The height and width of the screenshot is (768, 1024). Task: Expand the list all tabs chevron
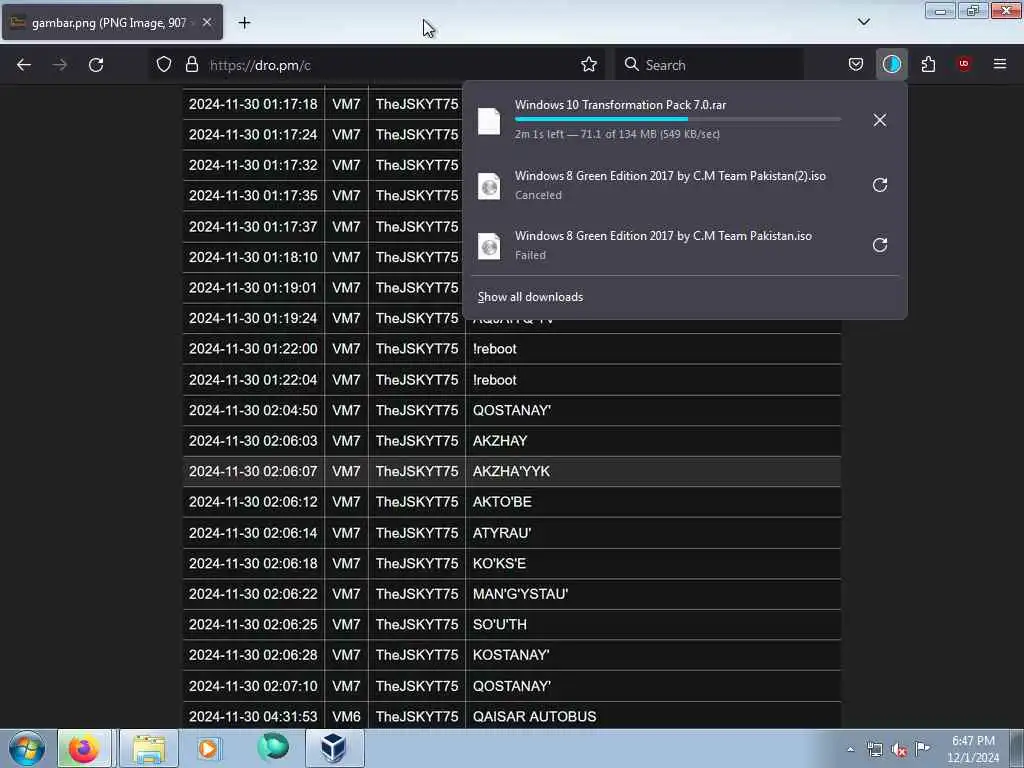(863, 22)
